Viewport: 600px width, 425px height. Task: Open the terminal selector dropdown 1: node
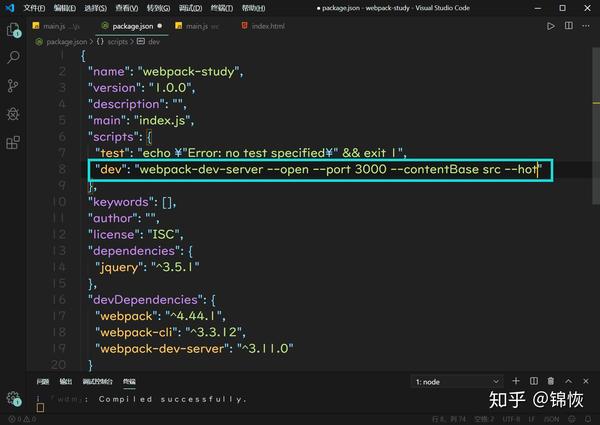(457, 382)
